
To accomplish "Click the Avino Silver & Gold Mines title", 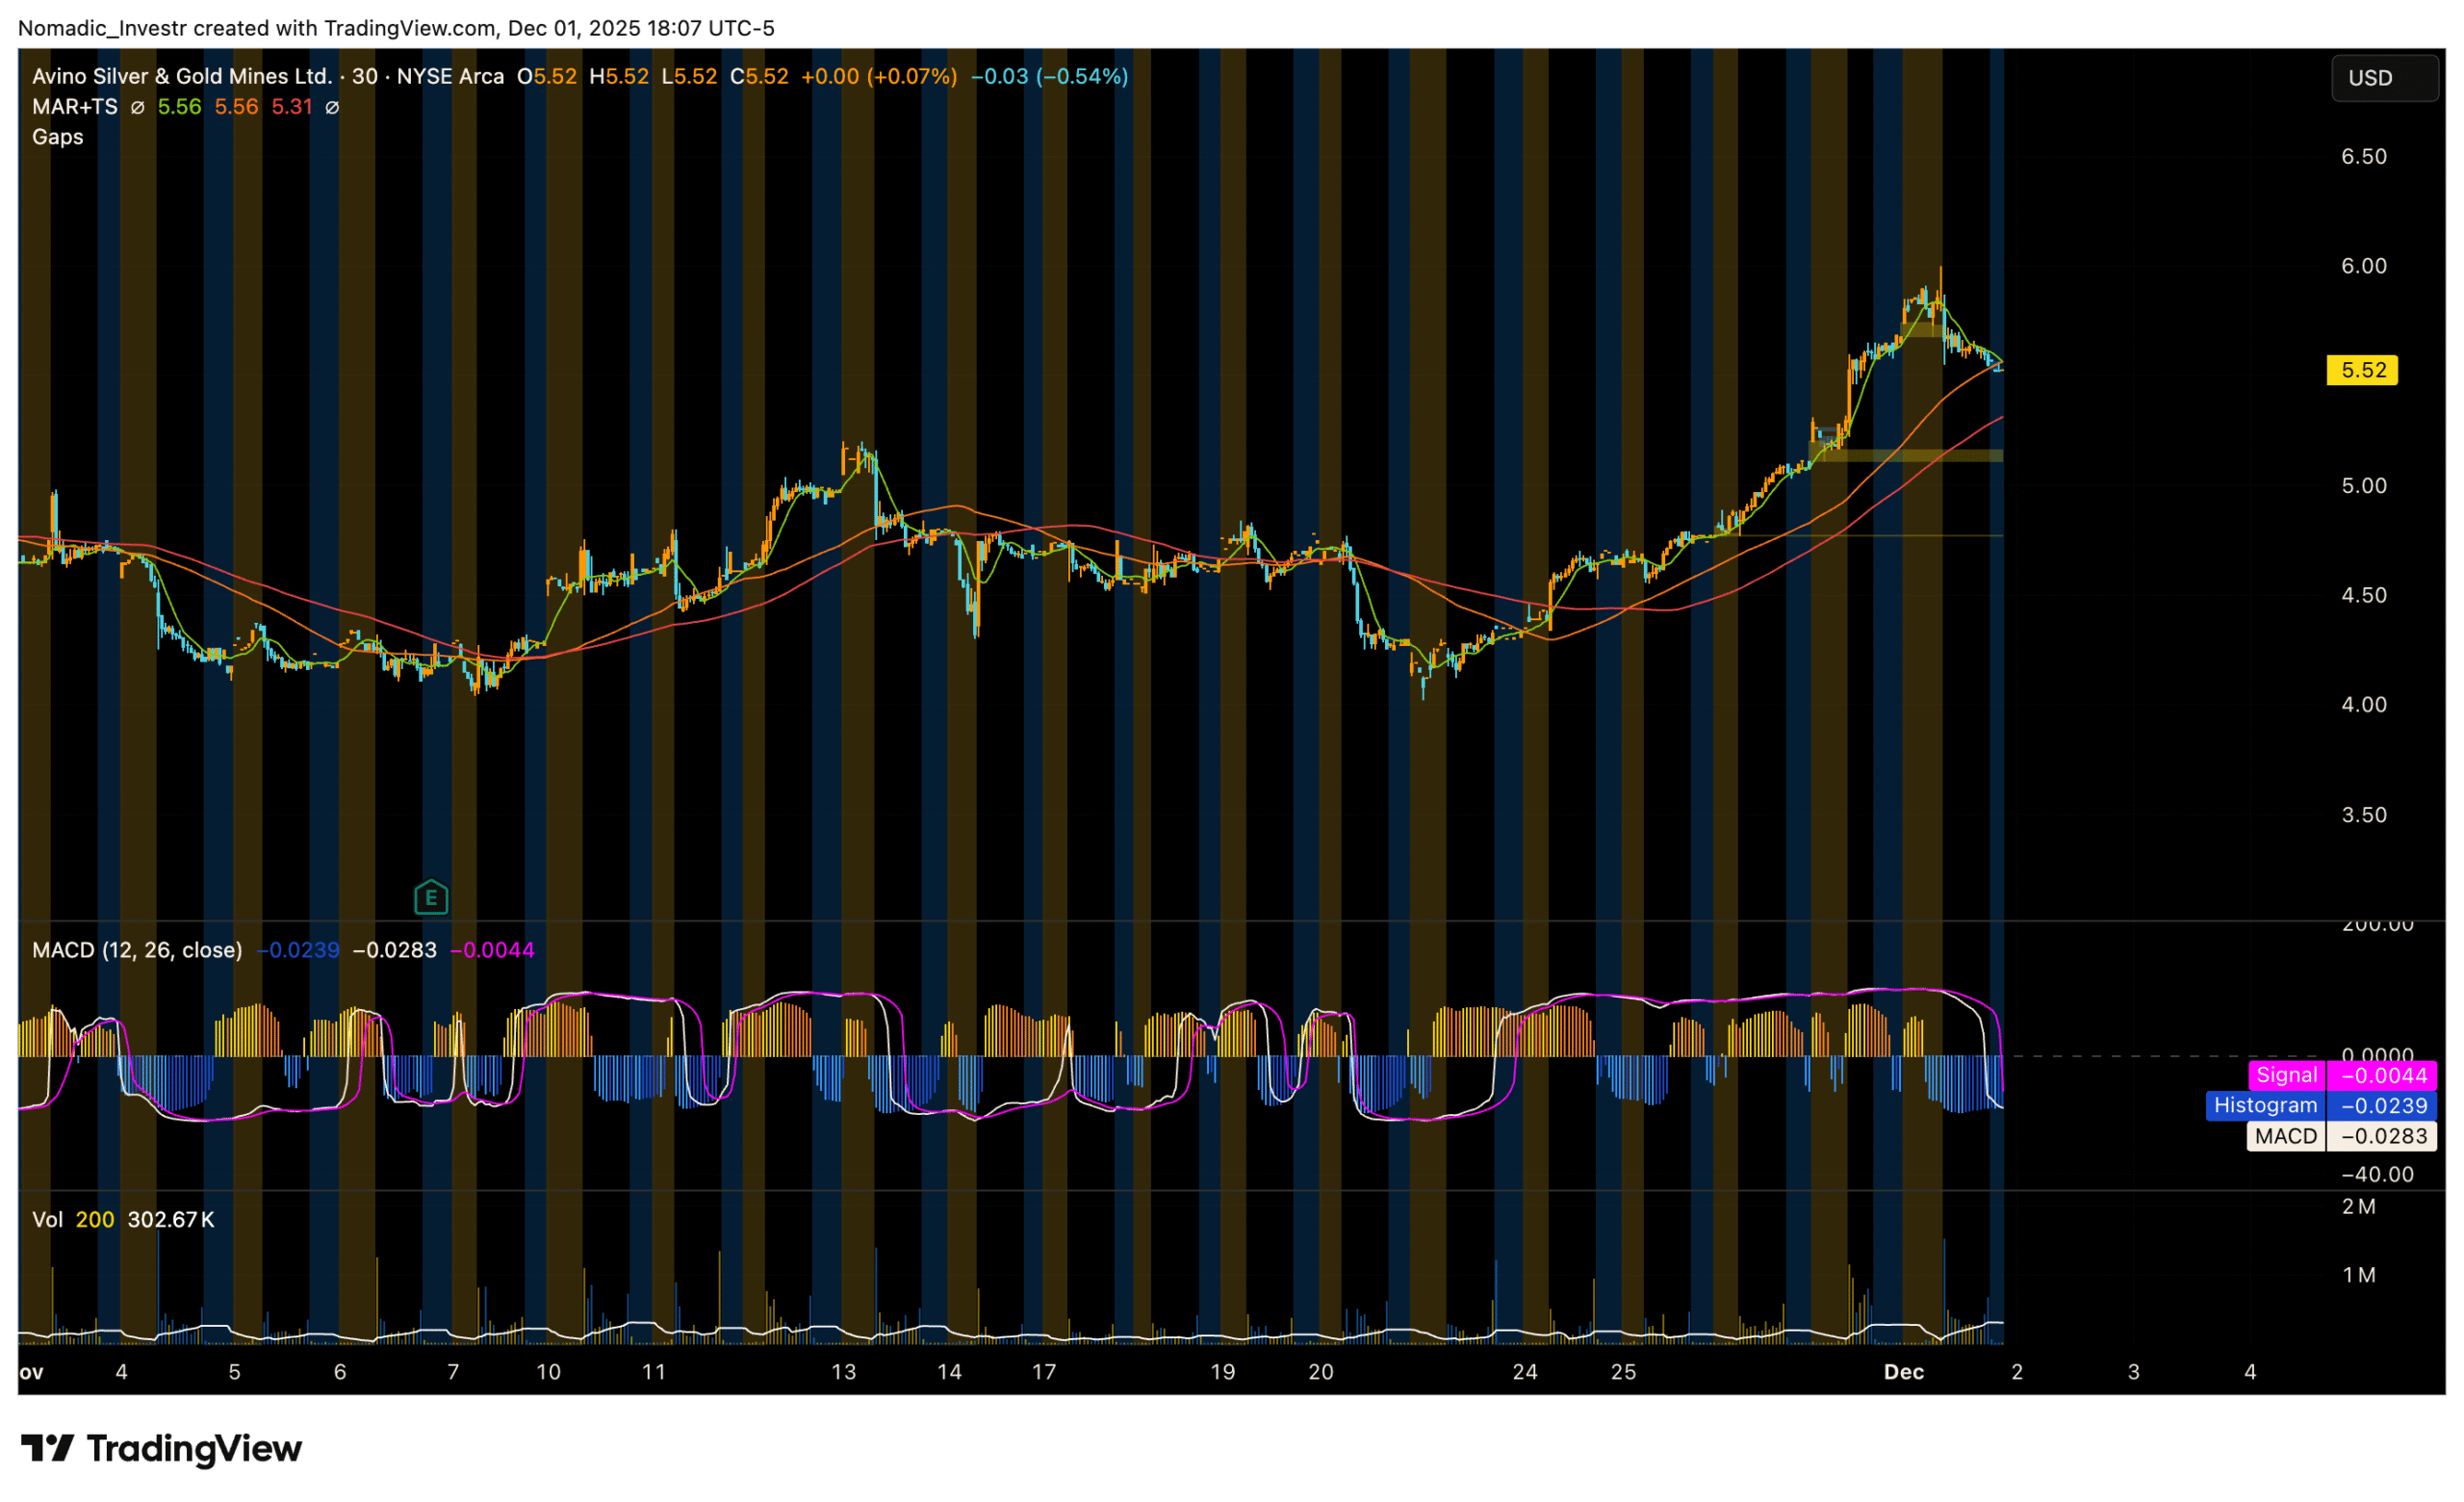I will 182,77.
